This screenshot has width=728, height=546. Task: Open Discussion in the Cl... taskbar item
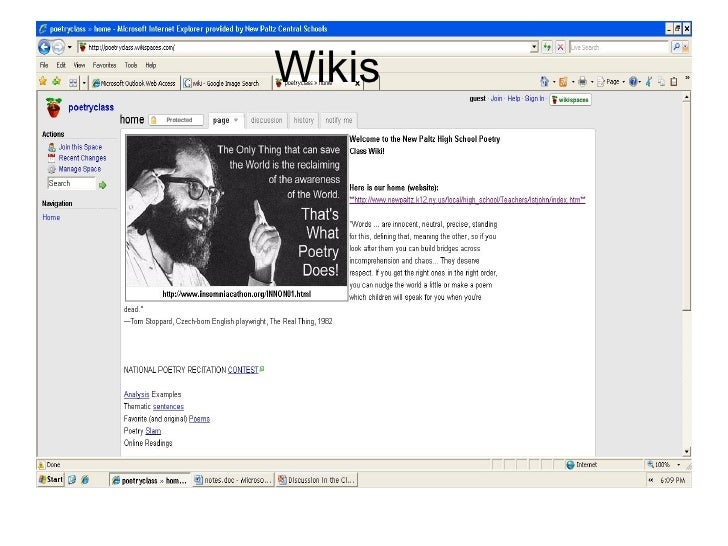316,480
